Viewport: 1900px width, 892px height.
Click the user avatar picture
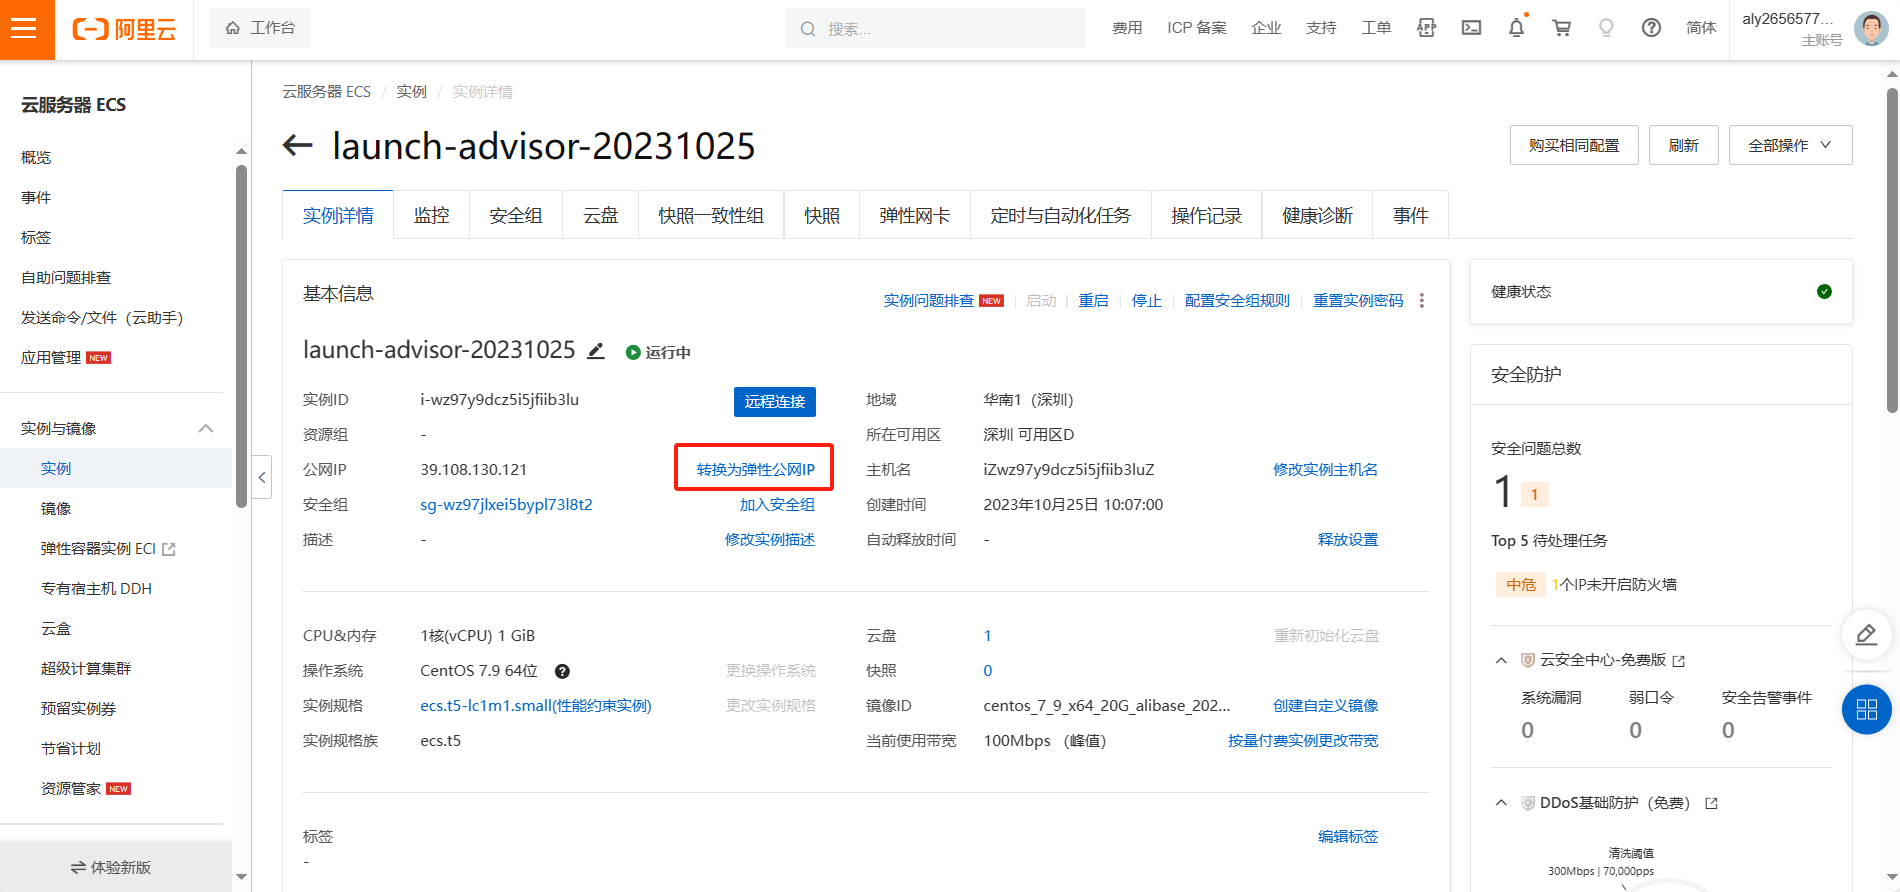[x=1871, y=28]
